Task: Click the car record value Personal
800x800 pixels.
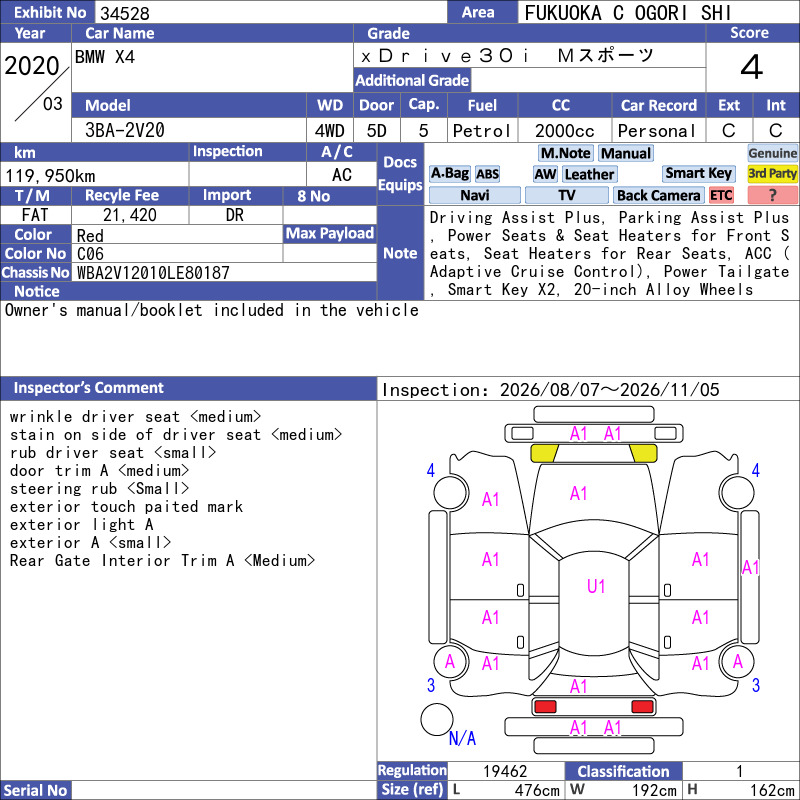Action: (x=656, y=131)
